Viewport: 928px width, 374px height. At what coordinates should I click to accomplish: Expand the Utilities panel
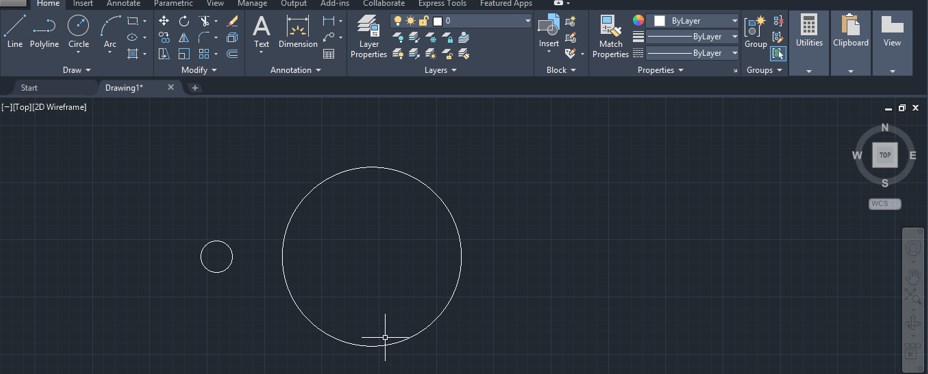pyautogui.click(x=808, y=71)
